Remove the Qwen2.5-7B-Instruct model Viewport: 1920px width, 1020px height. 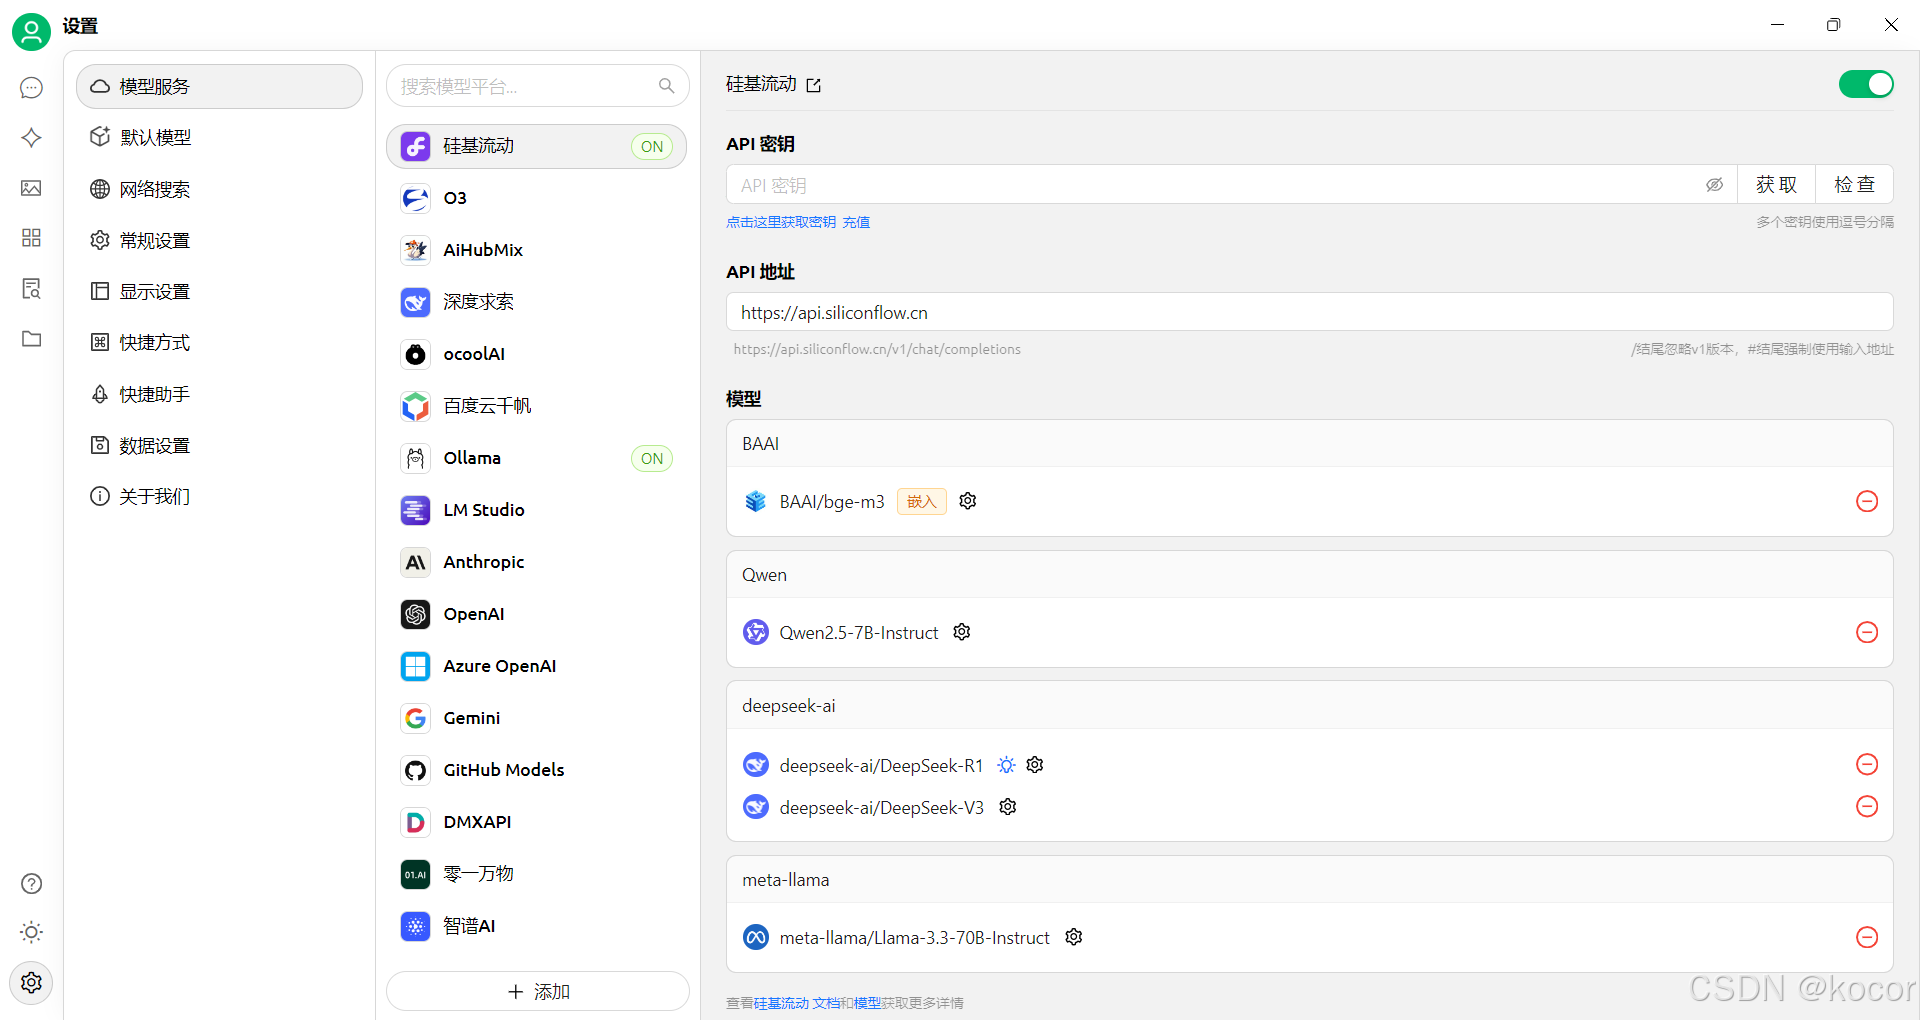[1867, 632]
